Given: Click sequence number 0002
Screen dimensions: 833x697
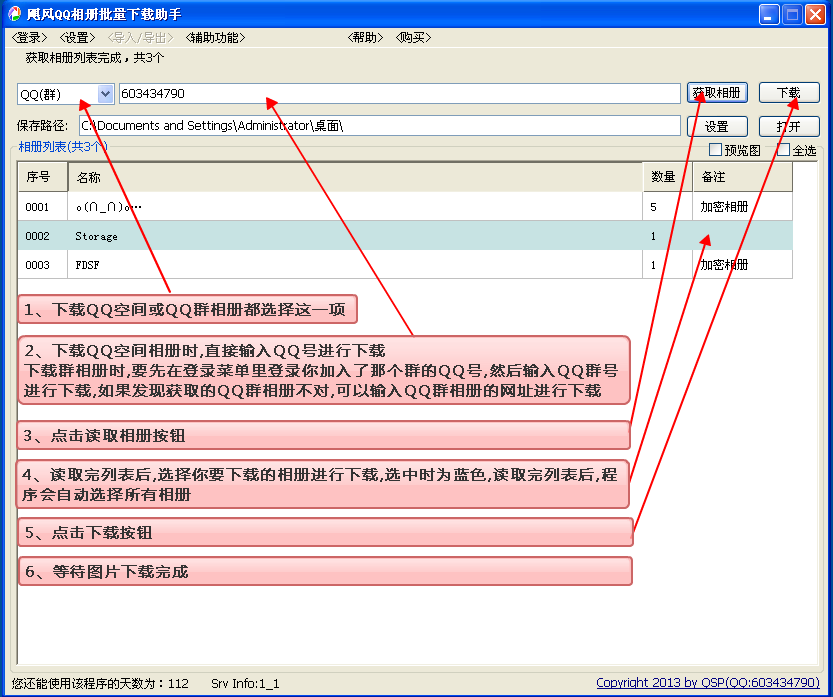Looking at the screenshot, I should click(x=37, y=236).
